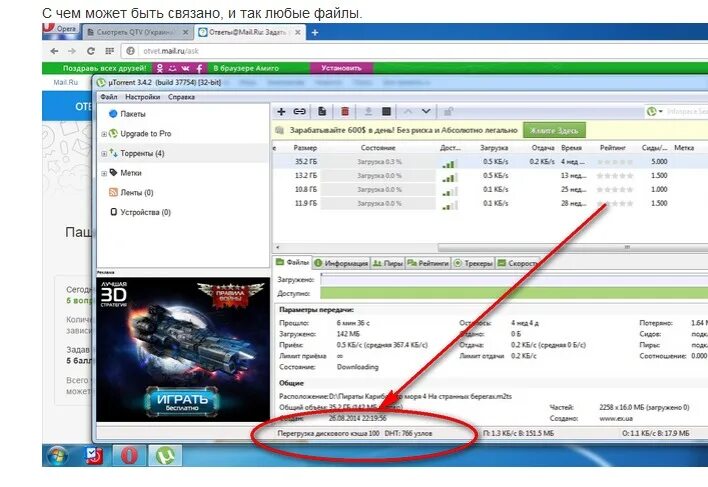
Task: Open the Справка menu
Action: click(182, 97)
